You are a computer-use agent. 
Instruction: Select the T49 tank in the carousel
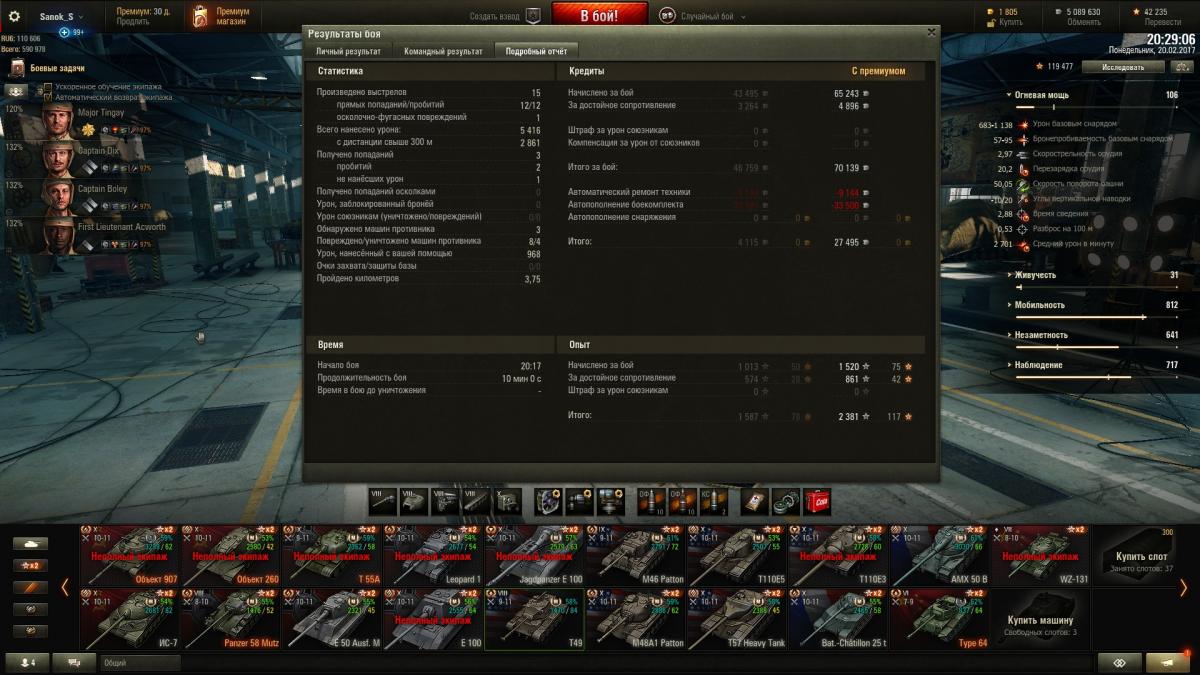point(534,619)
